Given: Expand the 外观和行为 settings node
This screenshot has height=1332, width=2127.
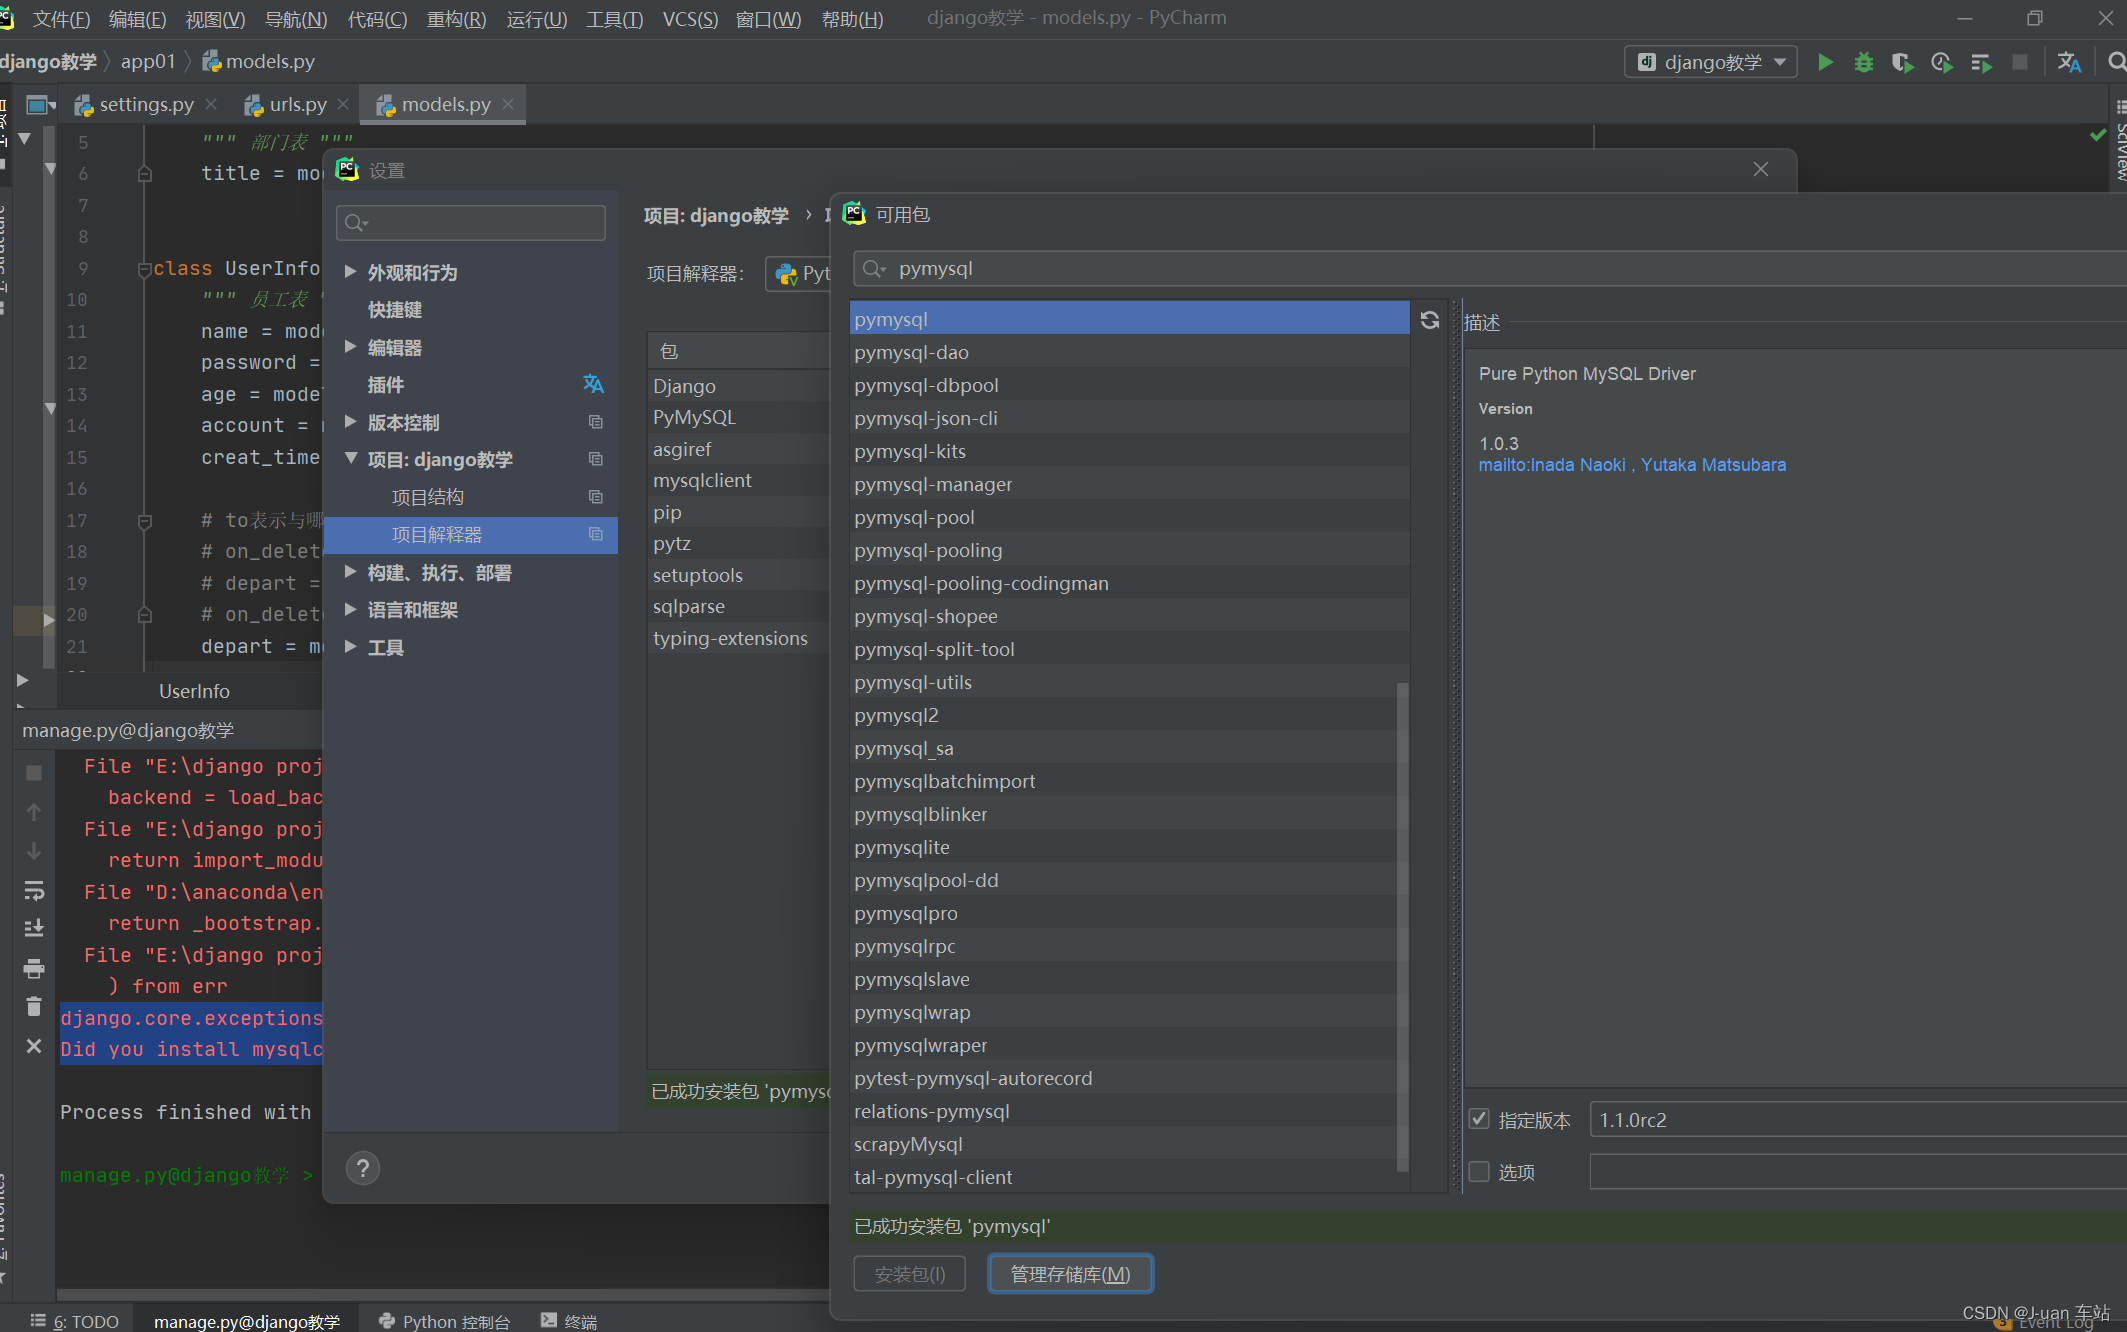Looking at the screenshot, I should [351, 272].
